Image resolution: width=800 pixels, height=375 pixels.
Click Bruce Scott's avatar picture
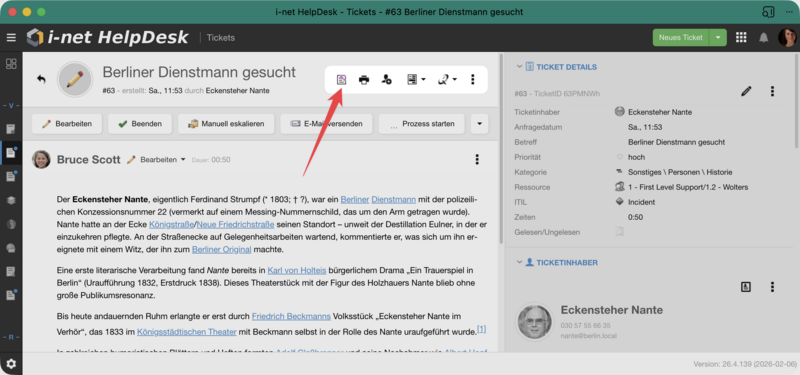[x=41, y=159]
